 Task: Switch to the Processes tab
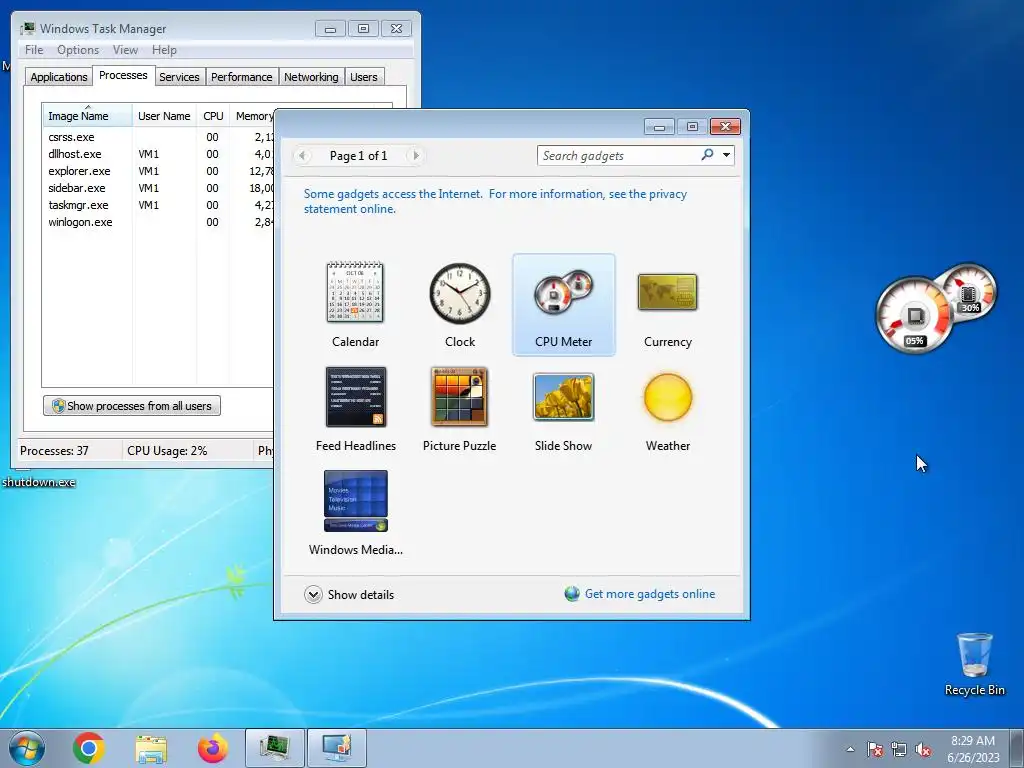[x=123, y=75]
